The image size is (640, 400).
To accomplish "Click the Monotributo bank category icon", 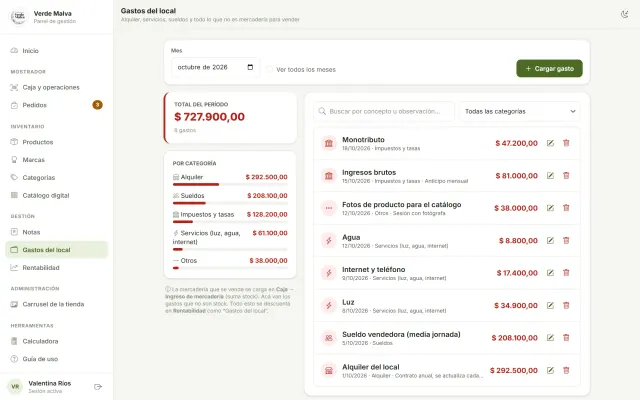I will pos(329,143).
